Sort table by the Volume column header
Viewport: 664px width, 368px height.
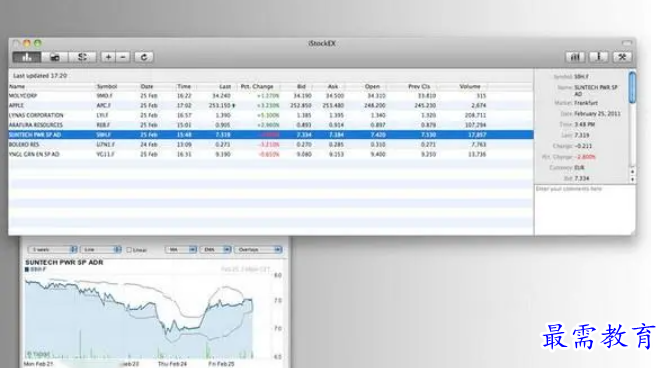click(470, 86)
